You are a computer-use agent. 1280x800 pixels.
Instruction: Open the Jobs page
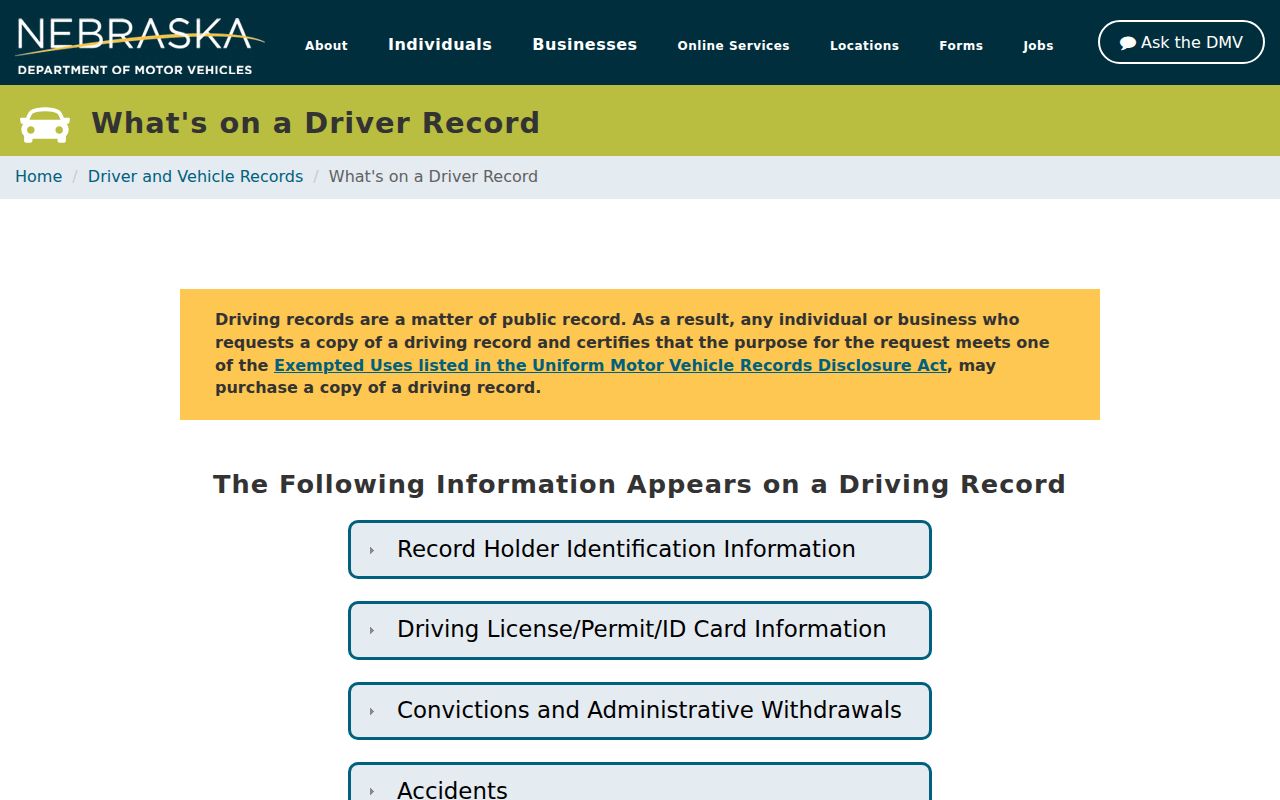[x=1038, y=45]
